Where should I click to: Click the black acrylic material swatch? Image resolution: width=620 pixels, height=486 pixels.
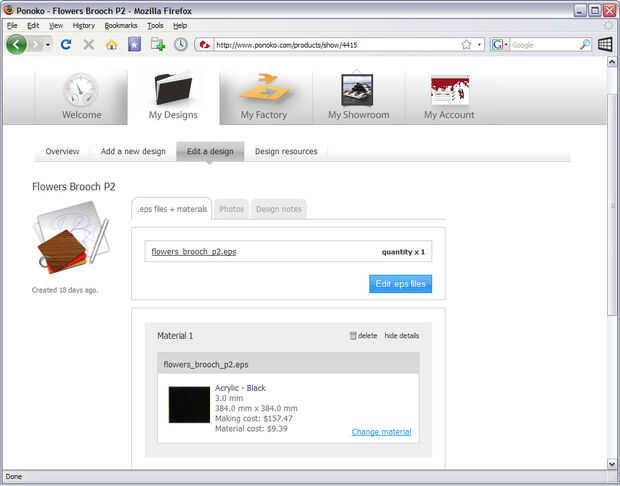pos(189,405)
